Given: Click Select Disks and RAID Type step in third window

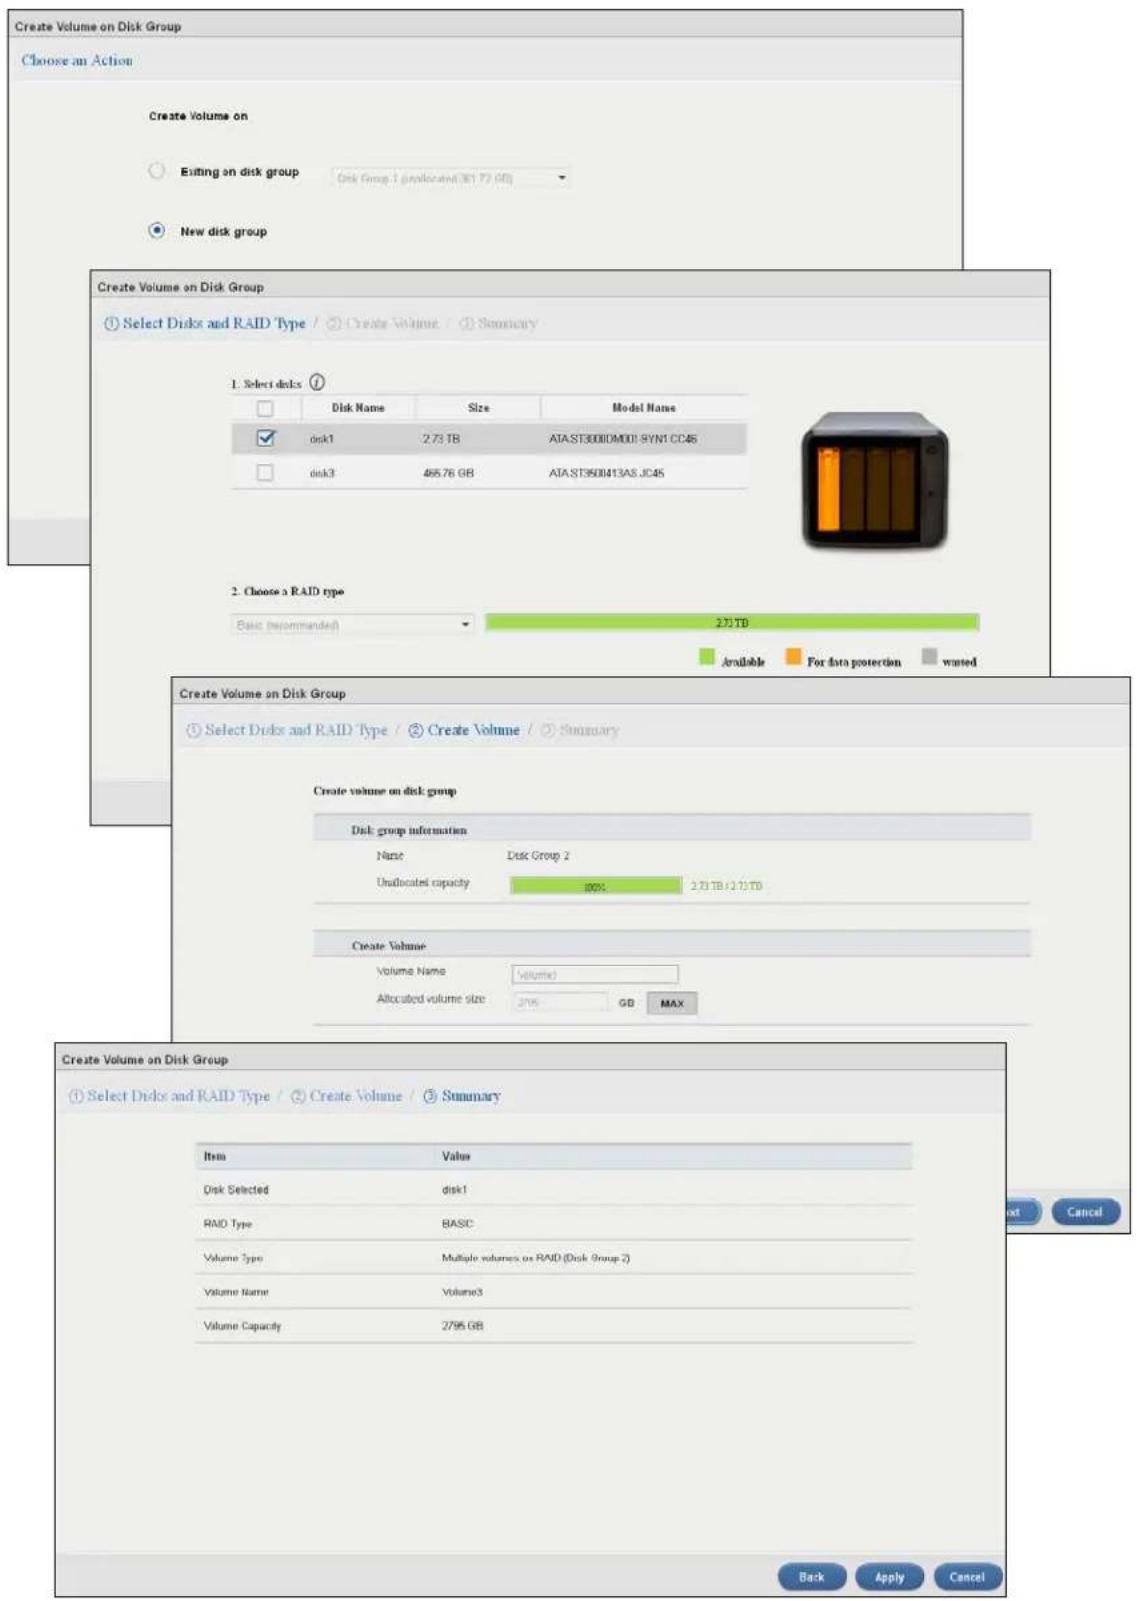Looking at the screenshot, I should [287, 730].
